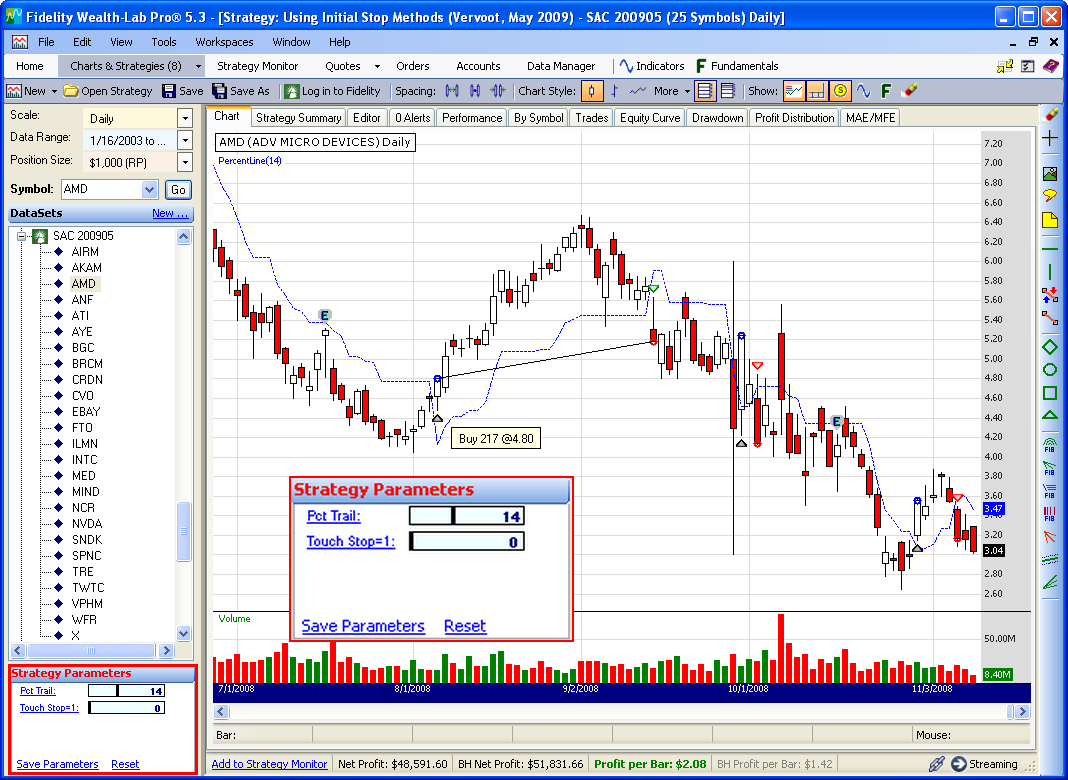Select the triangle drawing tool
This screenshot has height=780, width=1068.
point(1050,416)
